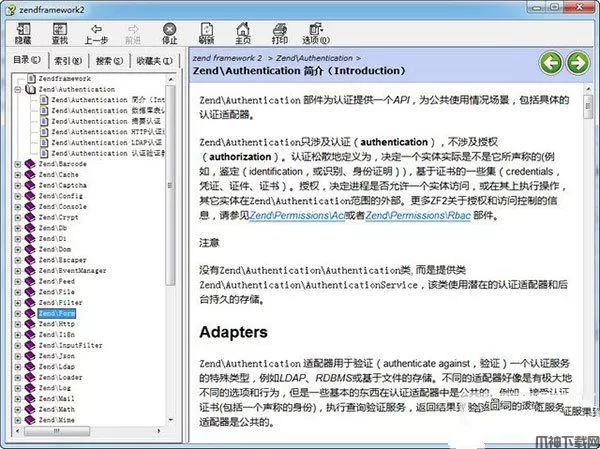600x449 pixels.
Task: Open the Zend\Permissions\Acl link
Action: [x=297, y=216]
